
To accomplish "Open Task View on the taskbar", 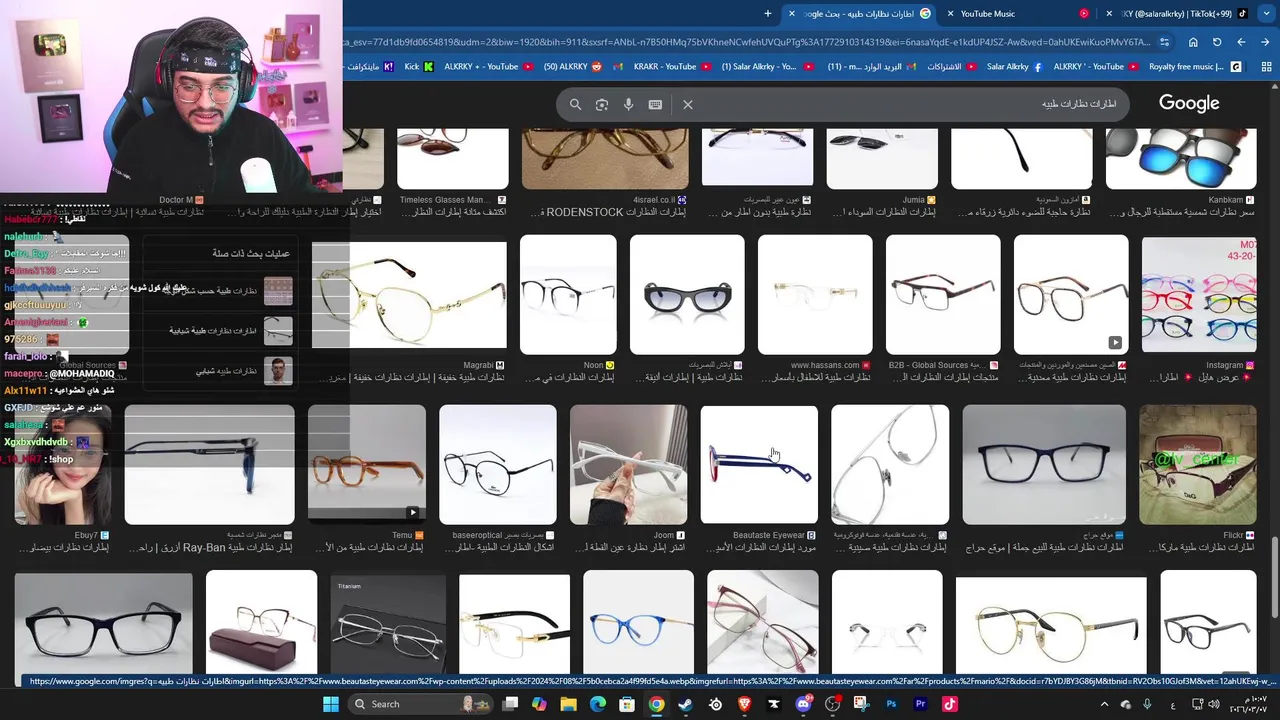I will [x=510, y=704].
